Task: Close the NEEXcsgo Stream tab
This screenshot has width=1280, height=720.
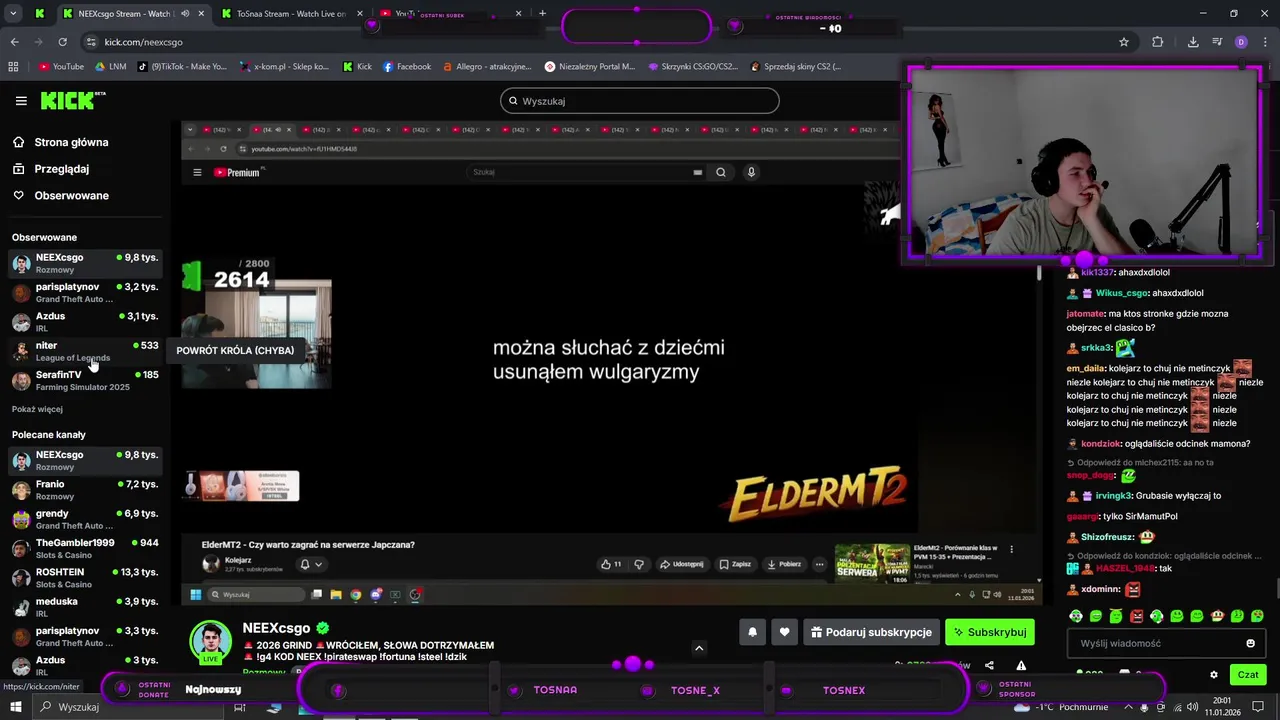Action: pyautogui.click(x=201, y=14)
